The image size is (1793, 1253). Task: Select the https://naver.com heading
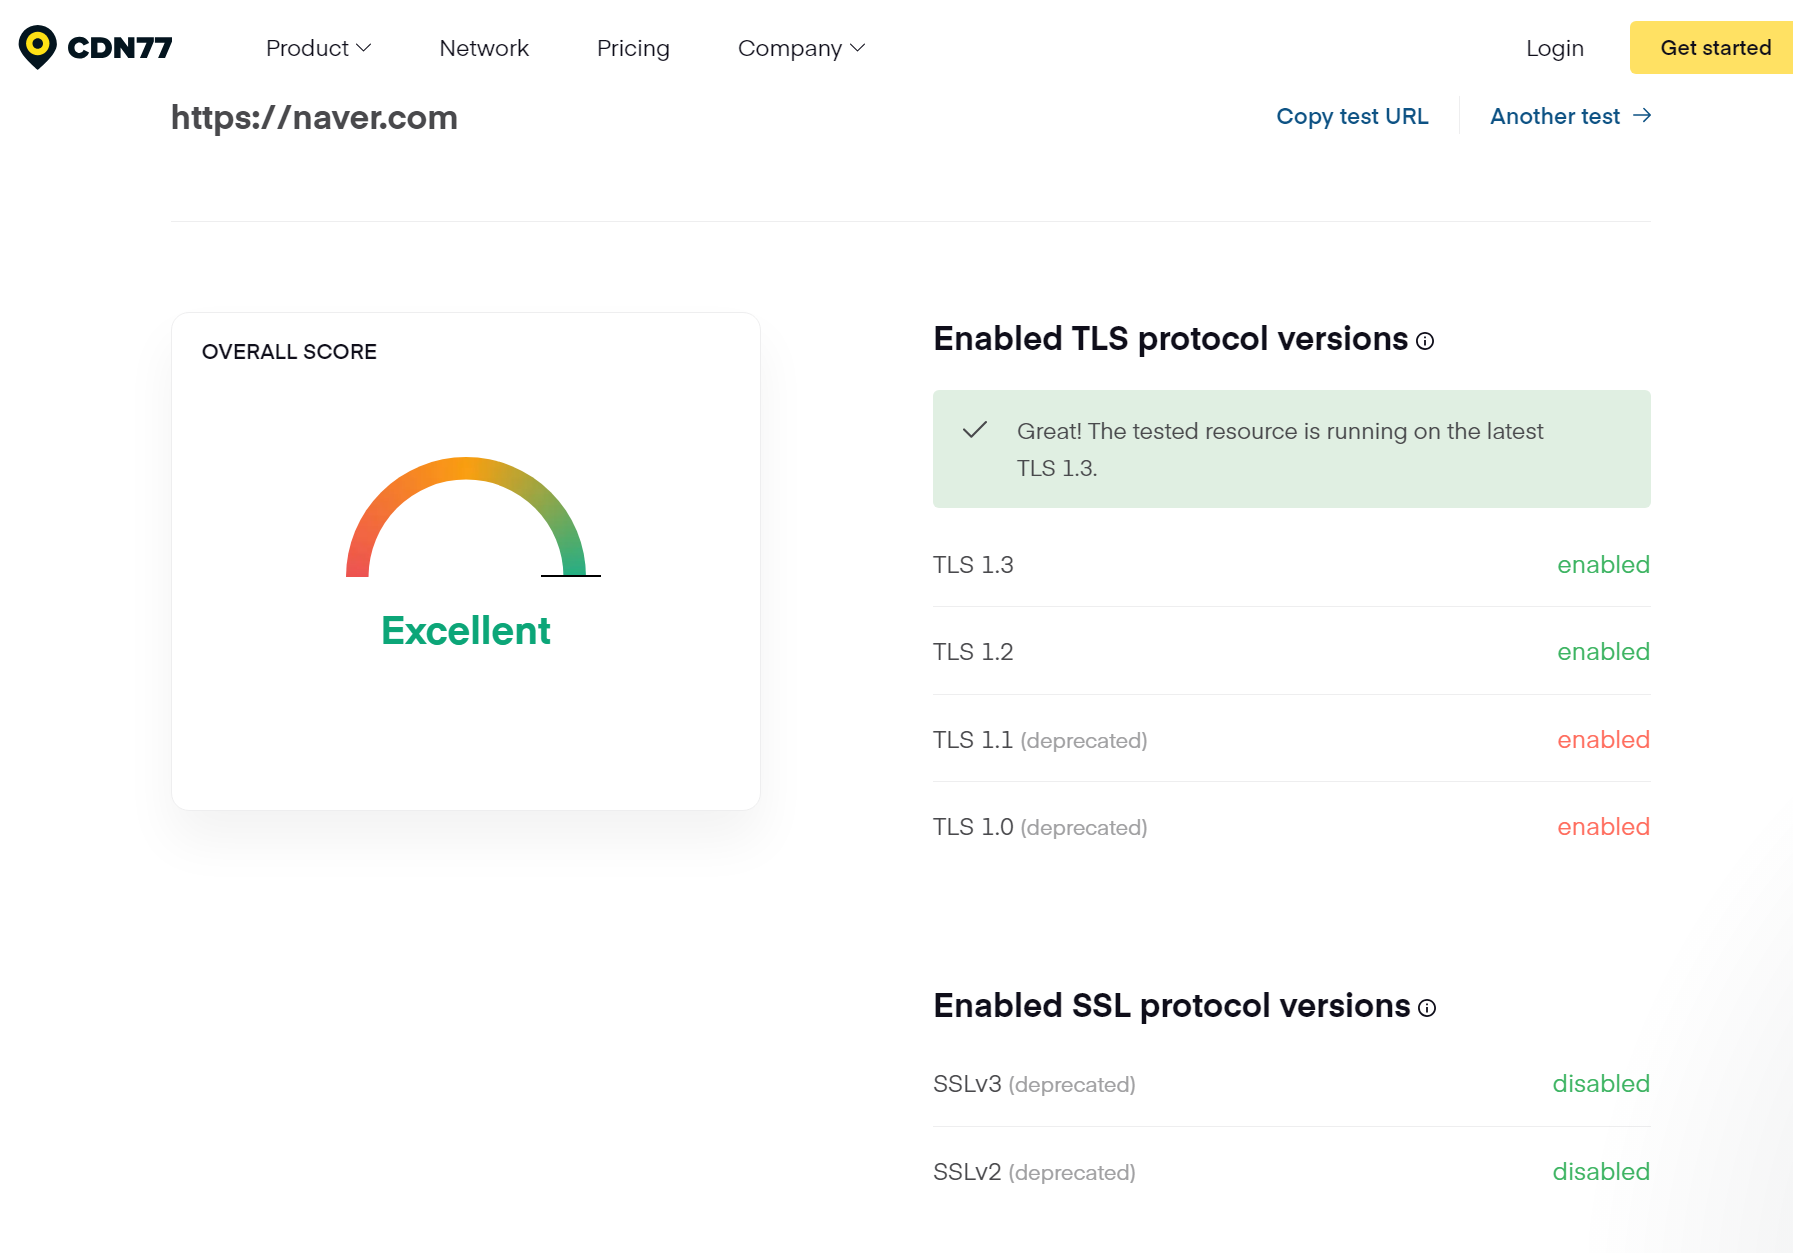pos(314,118)
